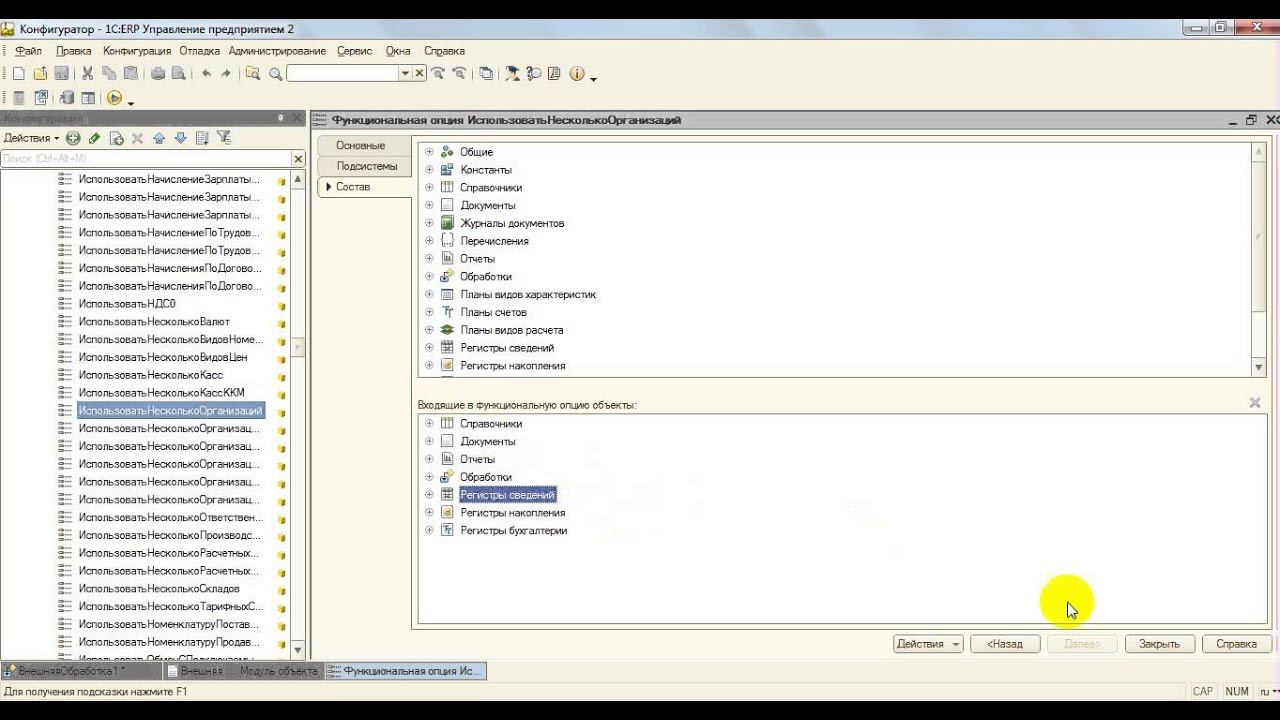Screen dimensions: 1280x720
Task: Expand Регистры бухгалтерии in included objects list
Action: coord(429,530)
